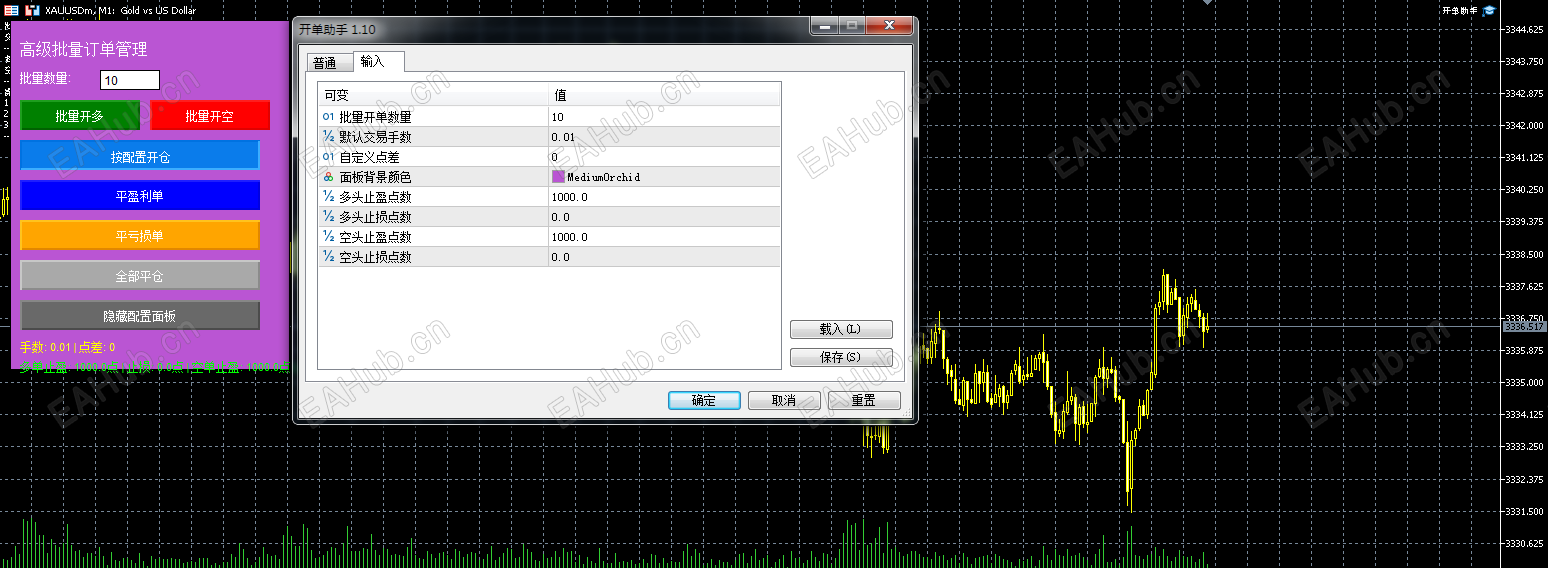The image size is (1548, 568).
Task: Click the XAUUSDm, M1 chart title text
Action: pyautogui.click(x=120, y=10)
